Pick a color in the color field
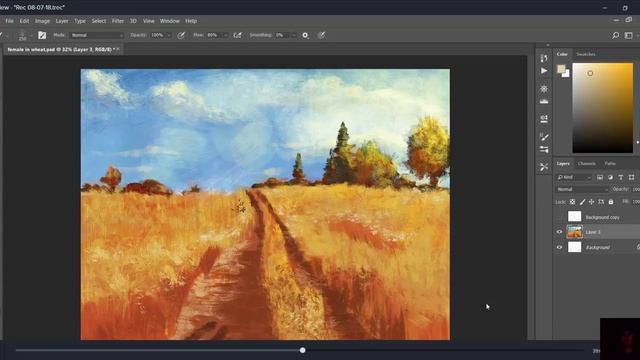640x360 pixels. (x=602, y=108)
